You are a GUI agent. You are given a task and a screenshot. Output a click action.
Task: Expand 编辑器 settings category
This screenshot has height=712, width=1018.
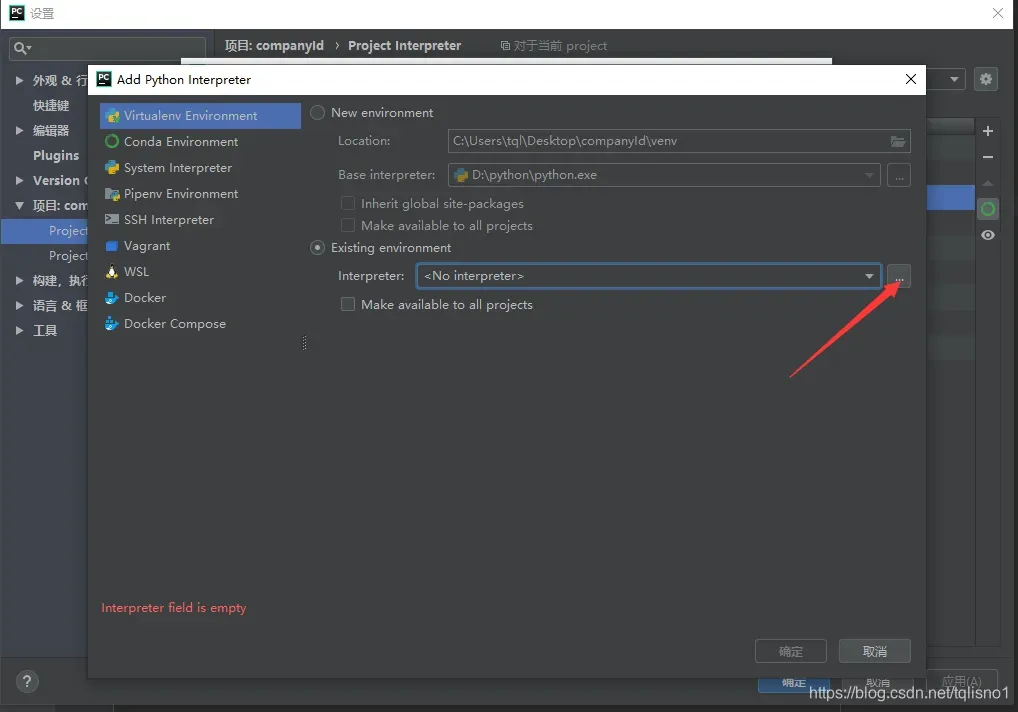[x=19, y=130]
